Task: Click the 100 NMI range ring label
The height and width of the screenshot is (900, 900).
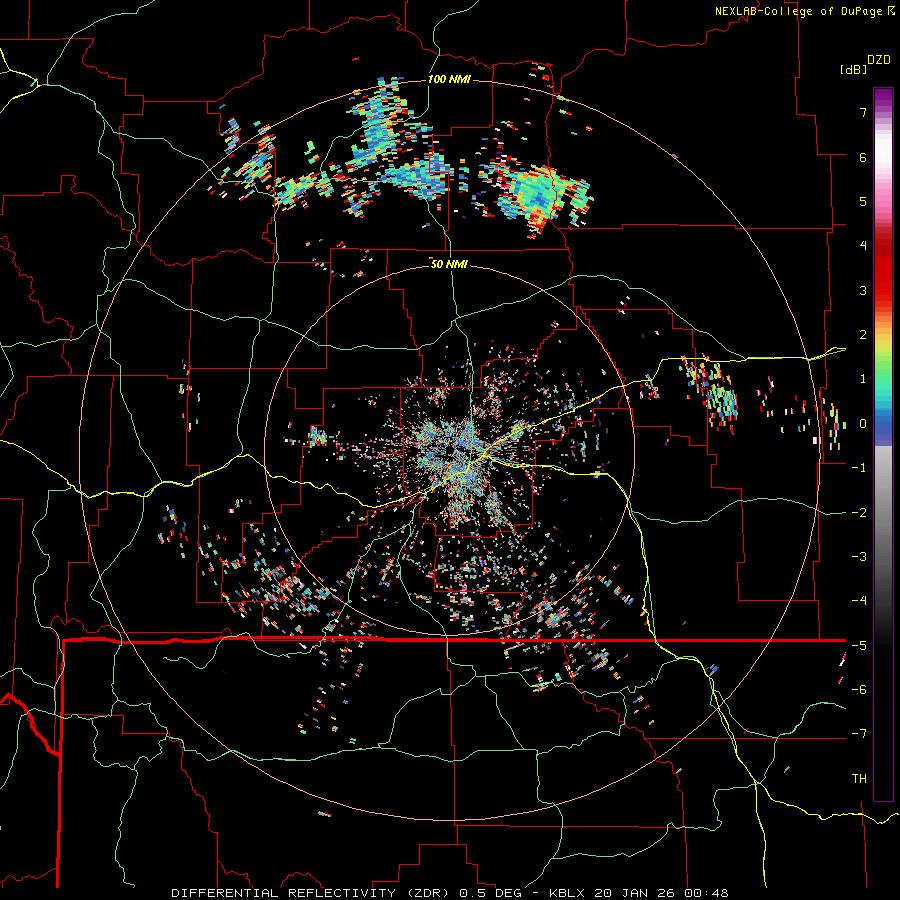Action: pos(449,79)
